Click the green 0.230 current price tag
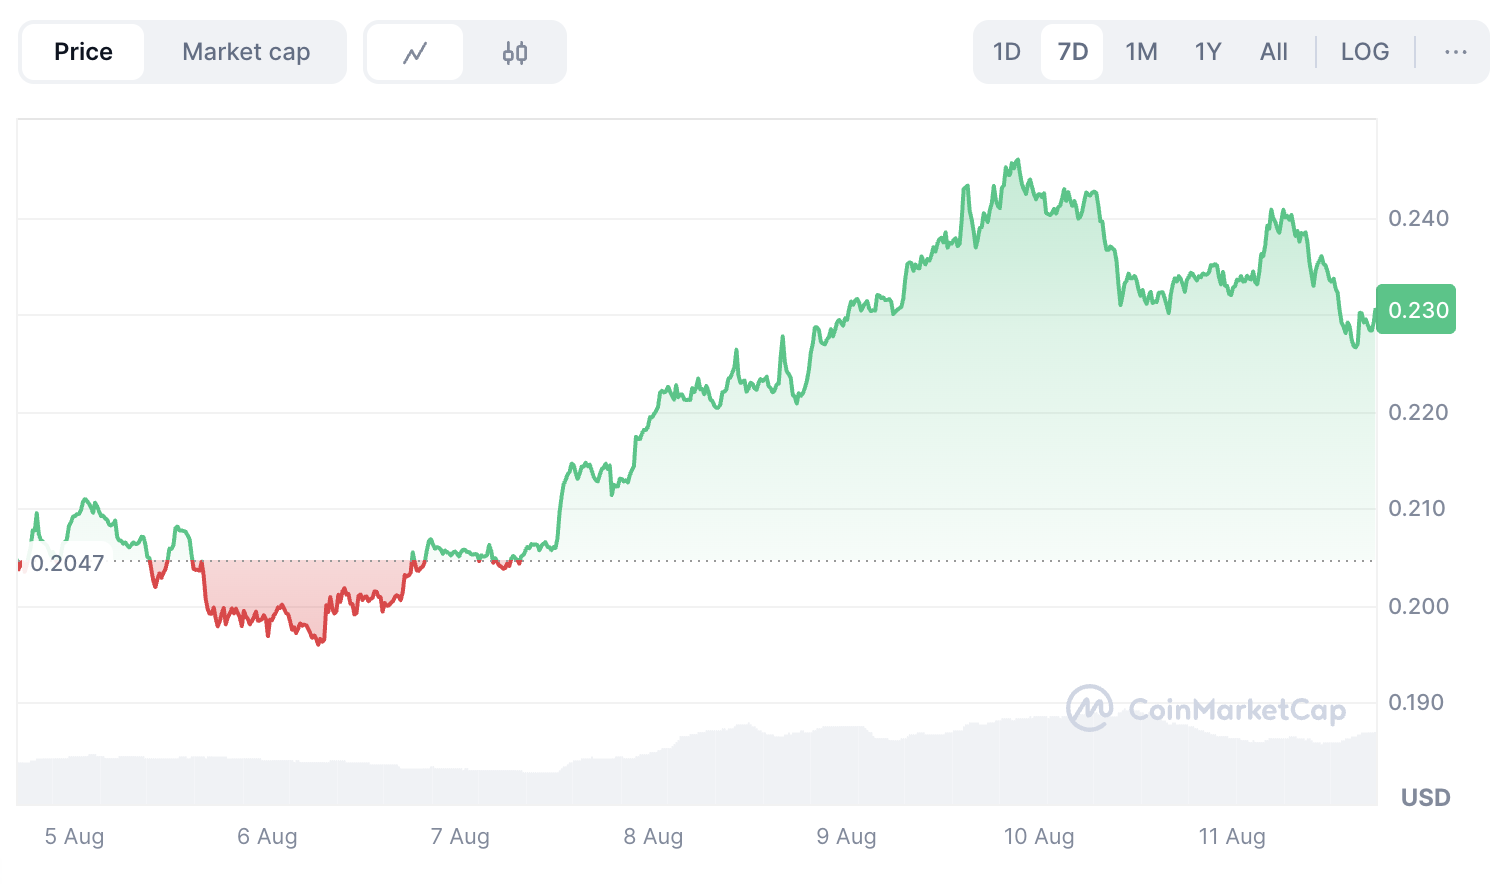Image resolution: width=1502 pixels, height=884 pixels. [x=1417, y=310]
